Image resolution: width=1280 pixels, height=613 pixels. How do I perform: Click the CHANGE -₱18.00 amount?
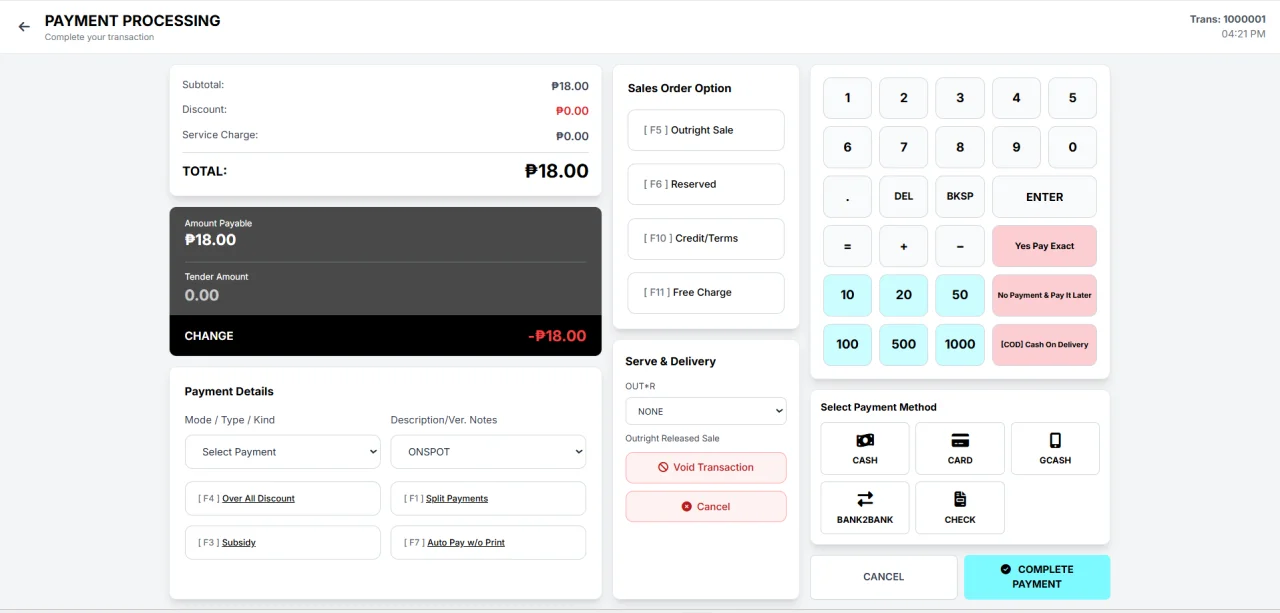coord(557,336)
